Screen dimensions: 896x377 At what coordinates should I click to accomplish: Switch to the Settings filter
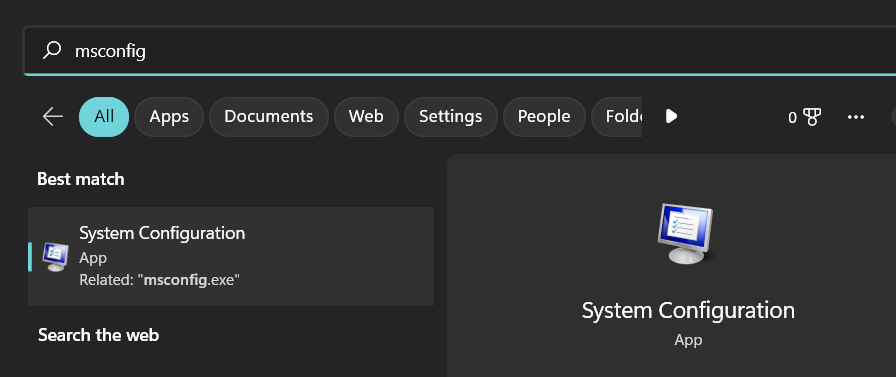click(450, 117)
